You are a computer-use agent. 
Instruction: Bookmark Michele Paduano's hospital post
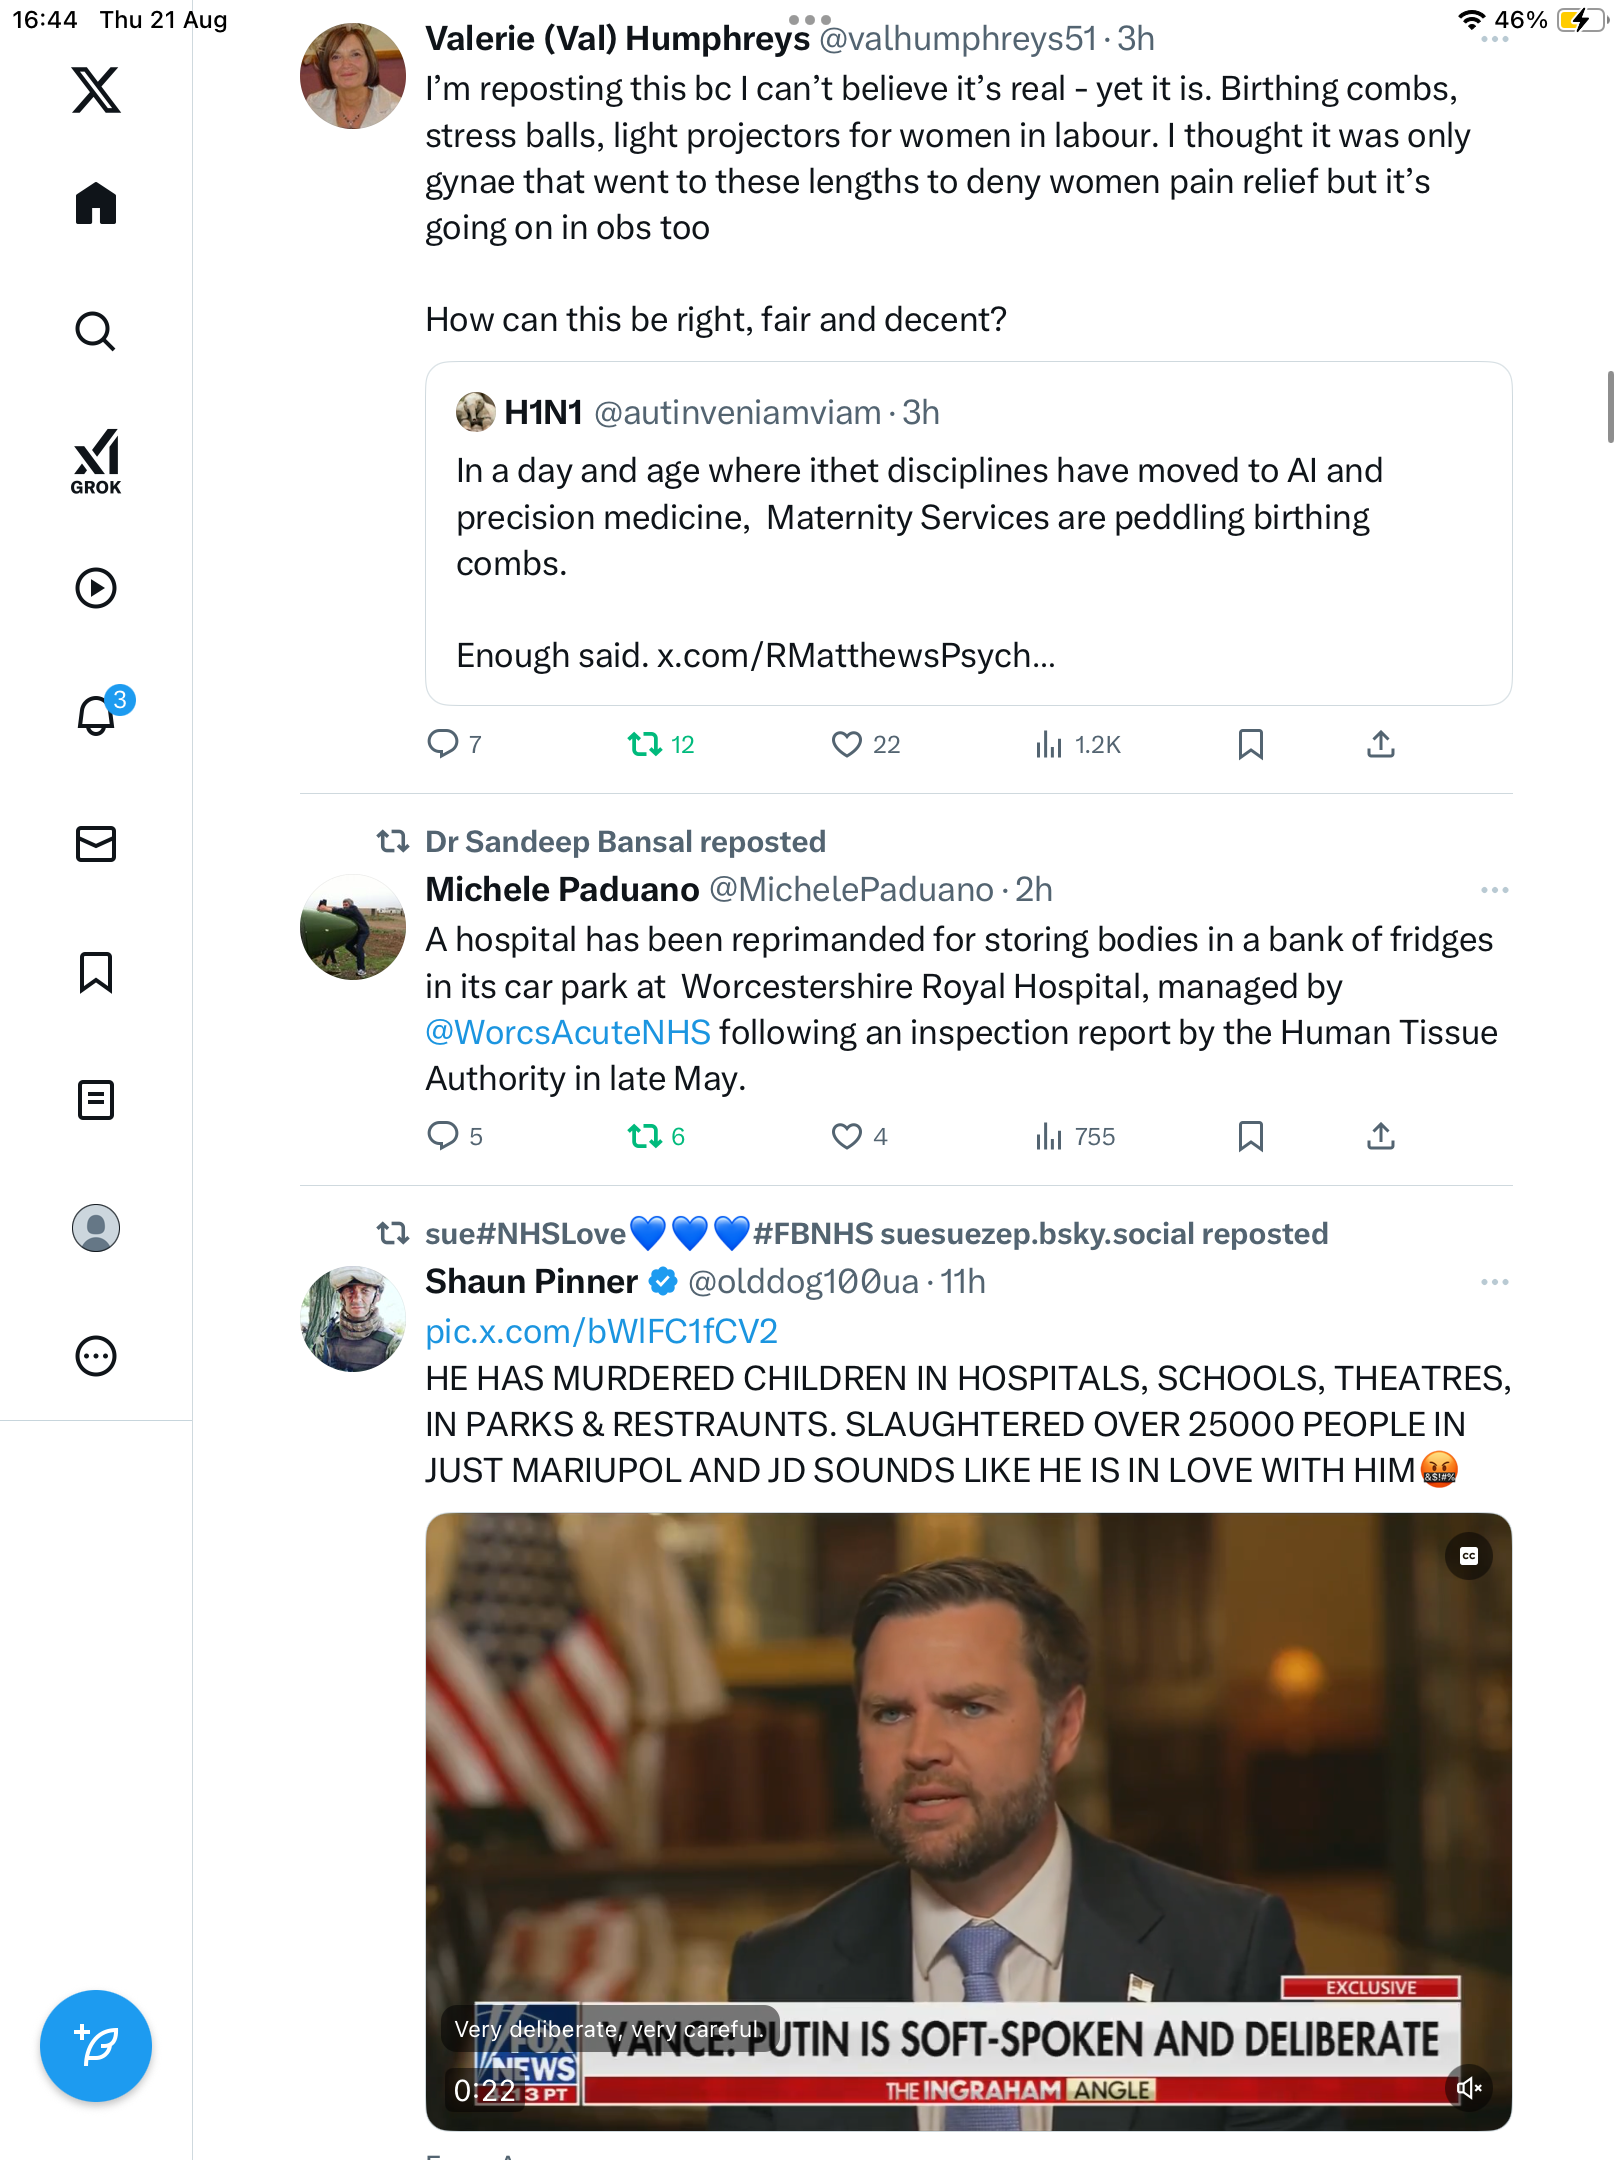click(1250, 1136)
